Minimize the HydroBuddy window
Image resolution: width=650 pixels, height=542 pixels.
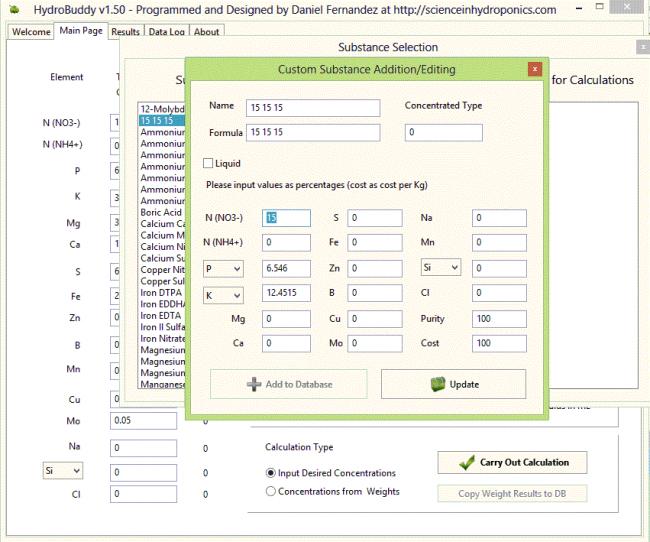click(x=579, y=8)
